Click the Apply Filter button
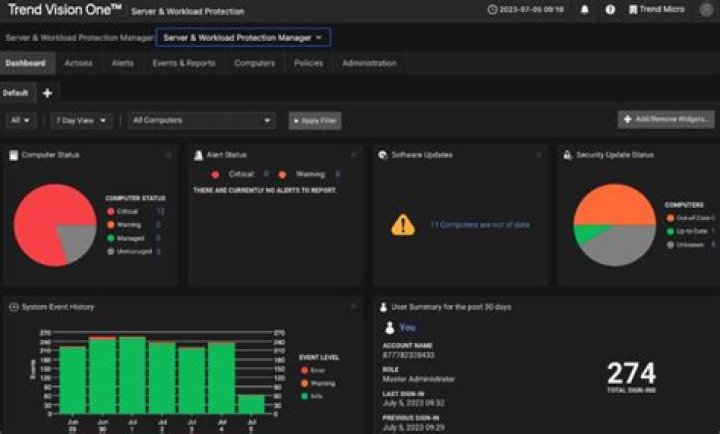 coord(315,121)
